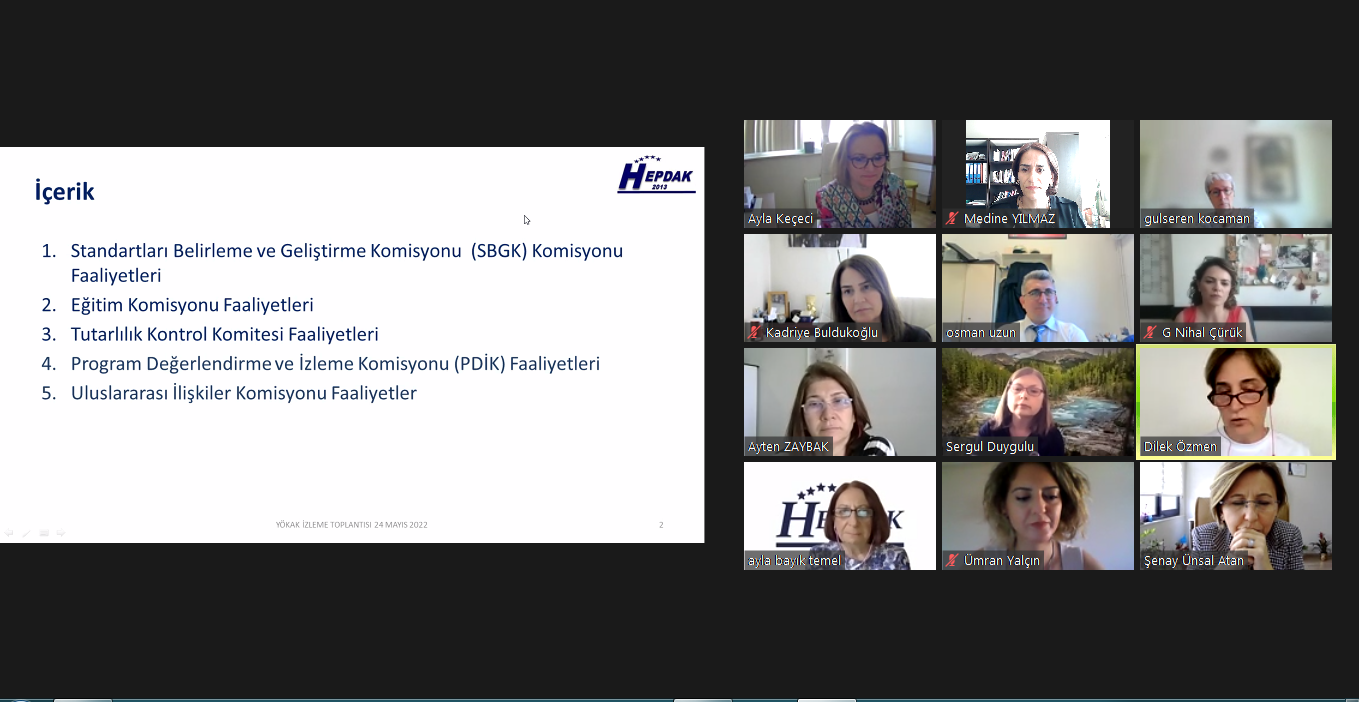The height and width of the screenshot is (702, 1359).
Task: Click Kadriye Buldukoğlu's muted microphone icon
Action: (755, 333)
